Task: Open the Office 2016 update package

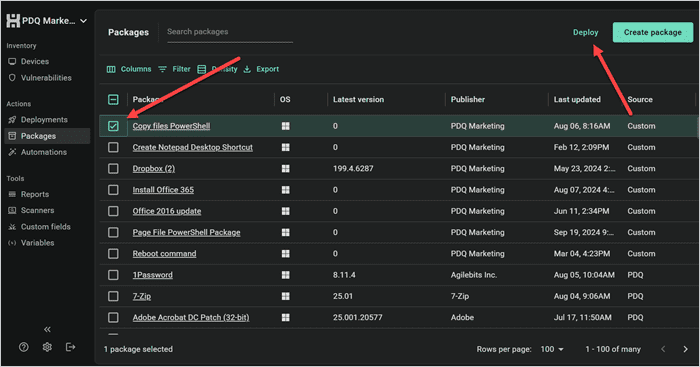Action: tap(167, 211)
